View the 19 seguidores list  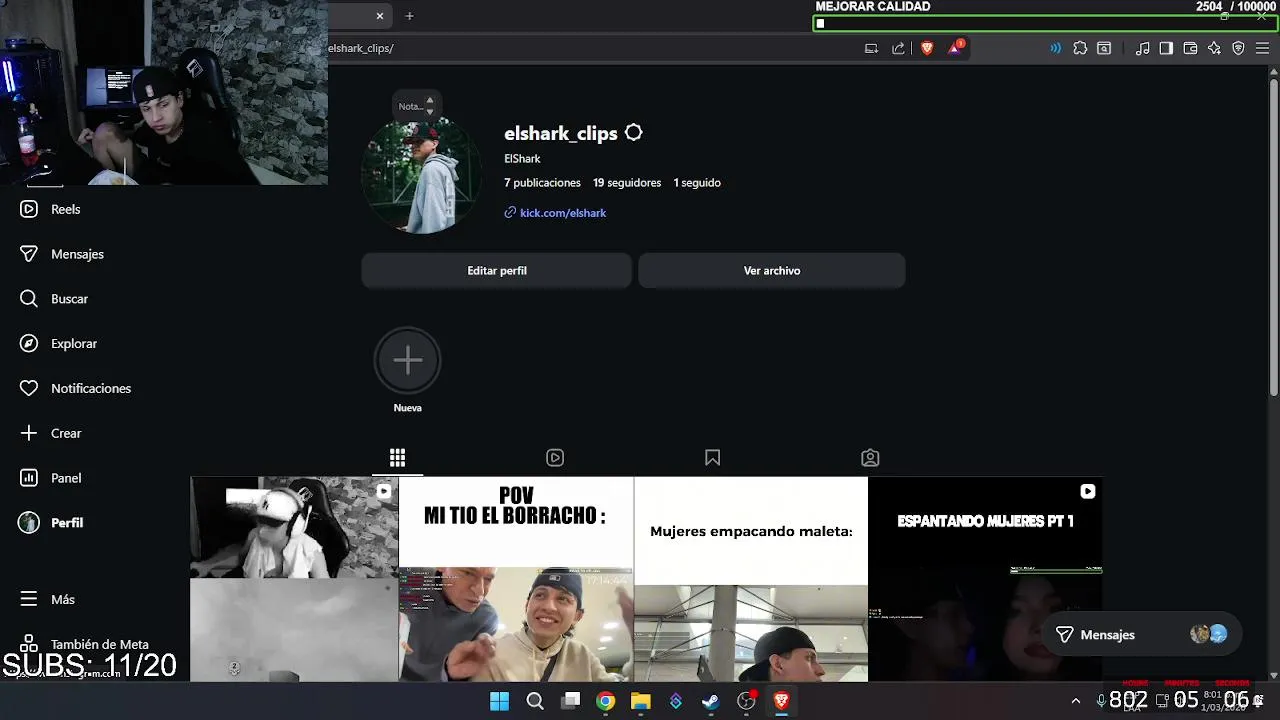[x=627, y=183]
